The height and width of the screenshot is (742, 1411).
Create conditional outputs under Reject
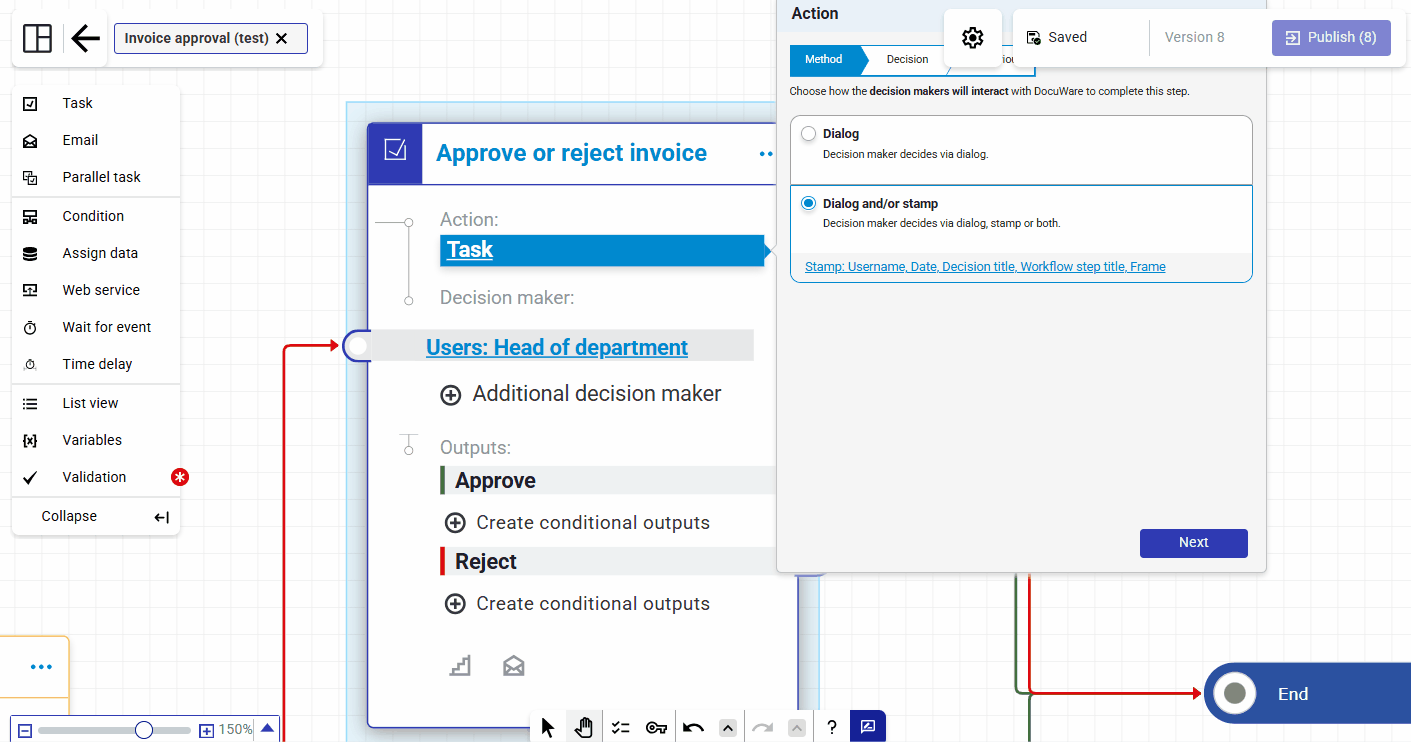[x=577, y=604]
